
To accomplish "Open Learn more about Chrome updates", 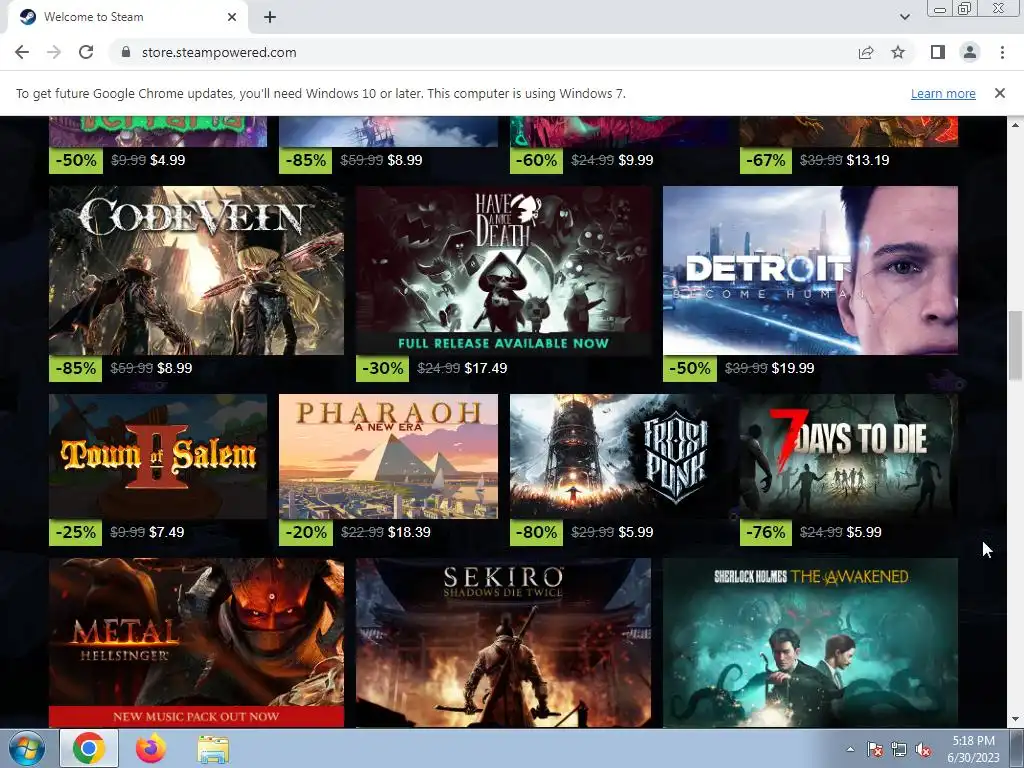I will pos(943,93).
